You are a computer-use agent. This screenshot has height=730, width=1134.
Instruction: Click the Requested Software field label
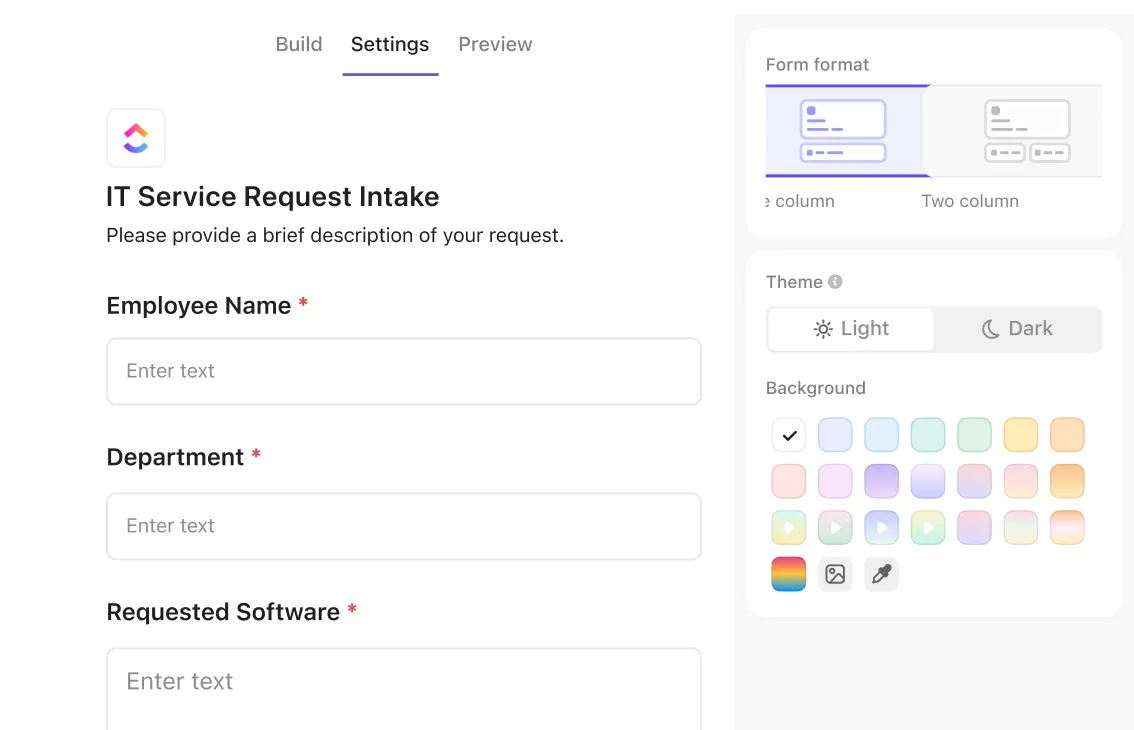click(x=223, y=612)
